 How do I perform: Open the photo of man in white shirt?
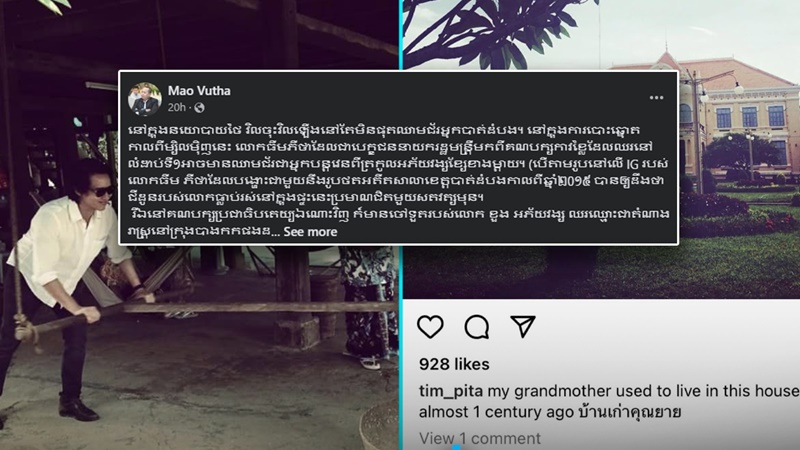[x=199, y=347]
